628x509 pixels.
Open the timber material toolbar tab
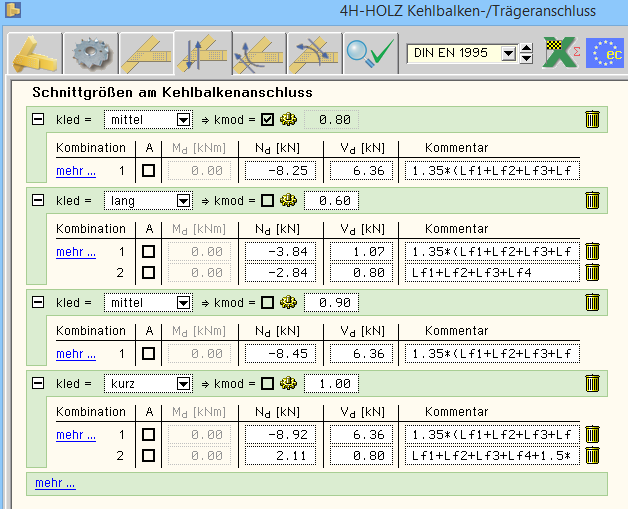point(33,53)
